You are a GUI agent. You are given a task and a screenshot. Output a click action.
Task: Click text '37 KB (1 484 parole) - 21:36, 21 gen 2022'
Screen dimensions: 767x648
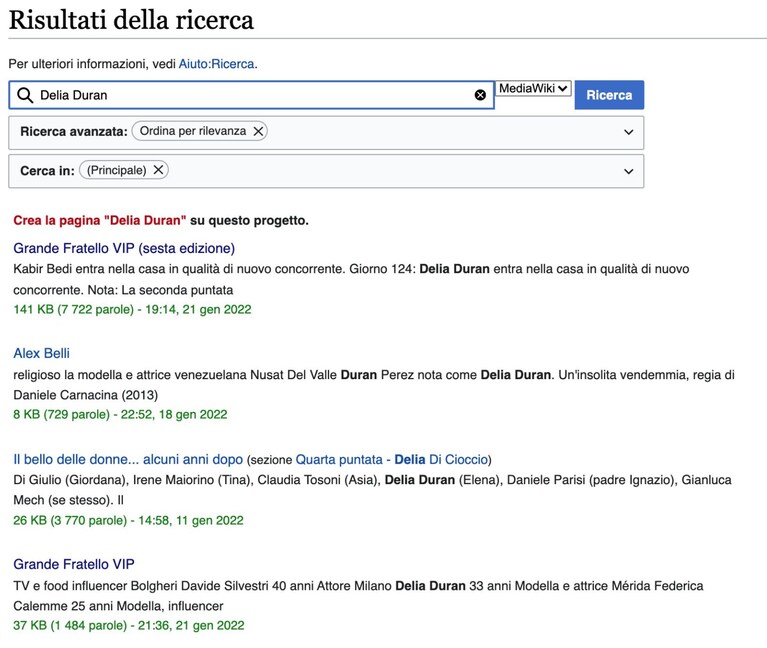click(x=129, y=626)
